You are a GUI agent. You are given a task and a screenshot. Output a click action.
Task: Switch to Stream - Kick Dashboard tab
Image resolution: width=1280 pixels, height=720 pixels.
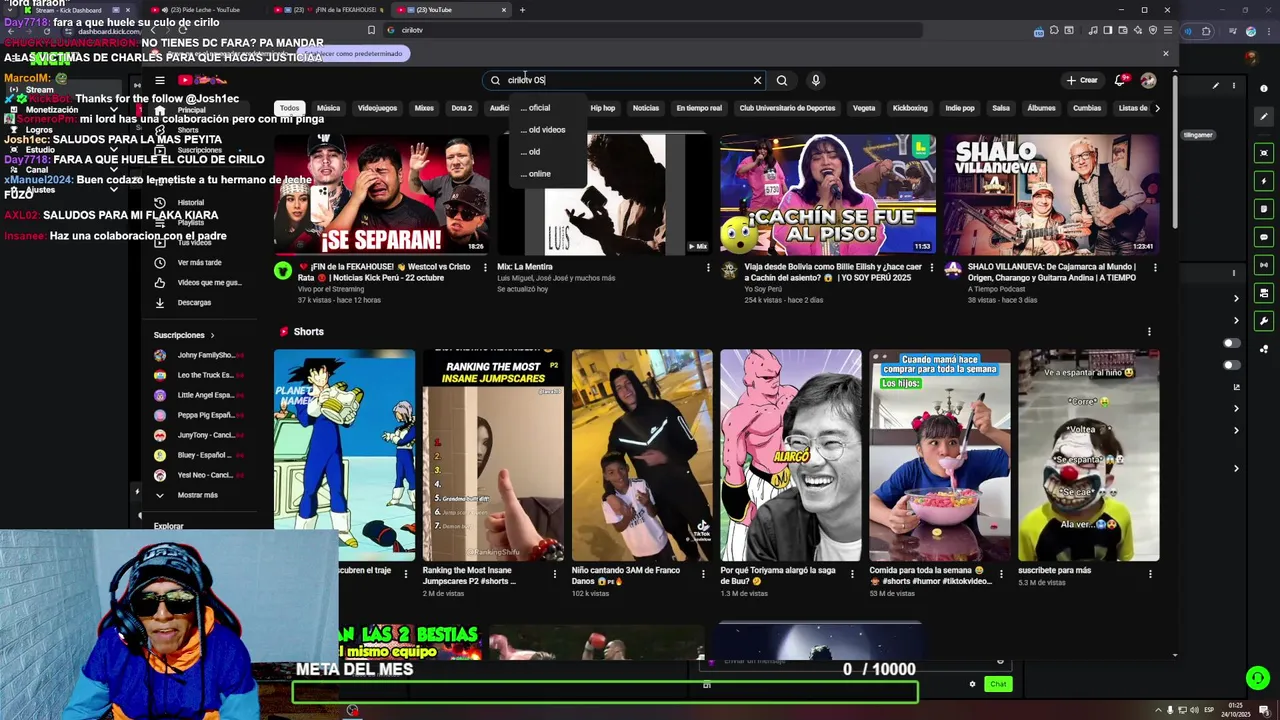[68, 10]
